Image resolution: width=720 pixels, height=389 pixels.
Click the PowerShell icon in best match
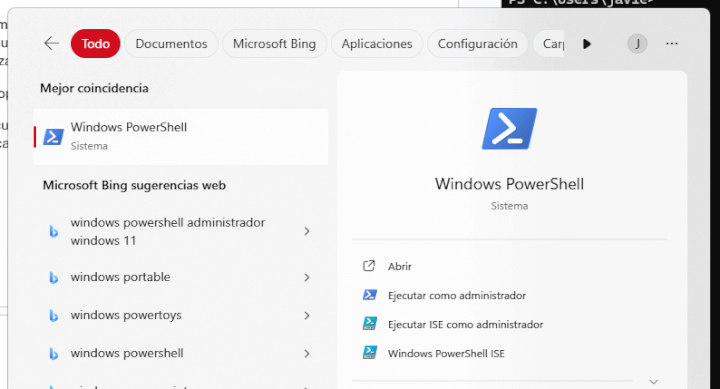pos(53,137)
